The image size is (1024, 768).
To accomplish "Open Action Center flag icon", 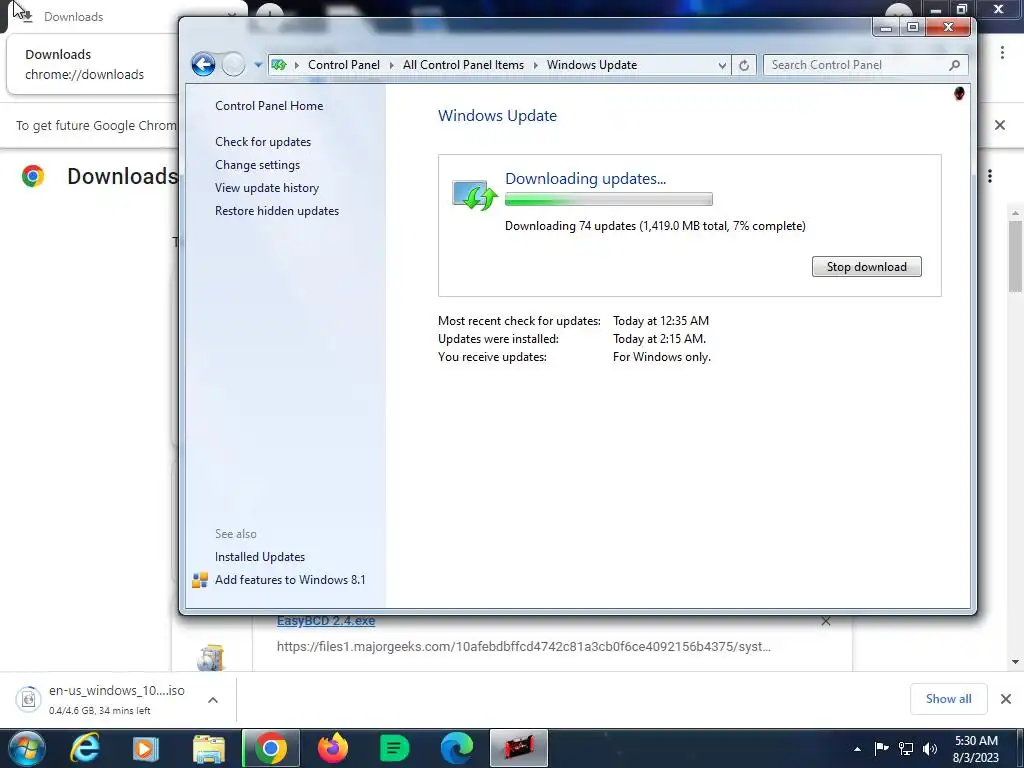I will pos(882,748).
